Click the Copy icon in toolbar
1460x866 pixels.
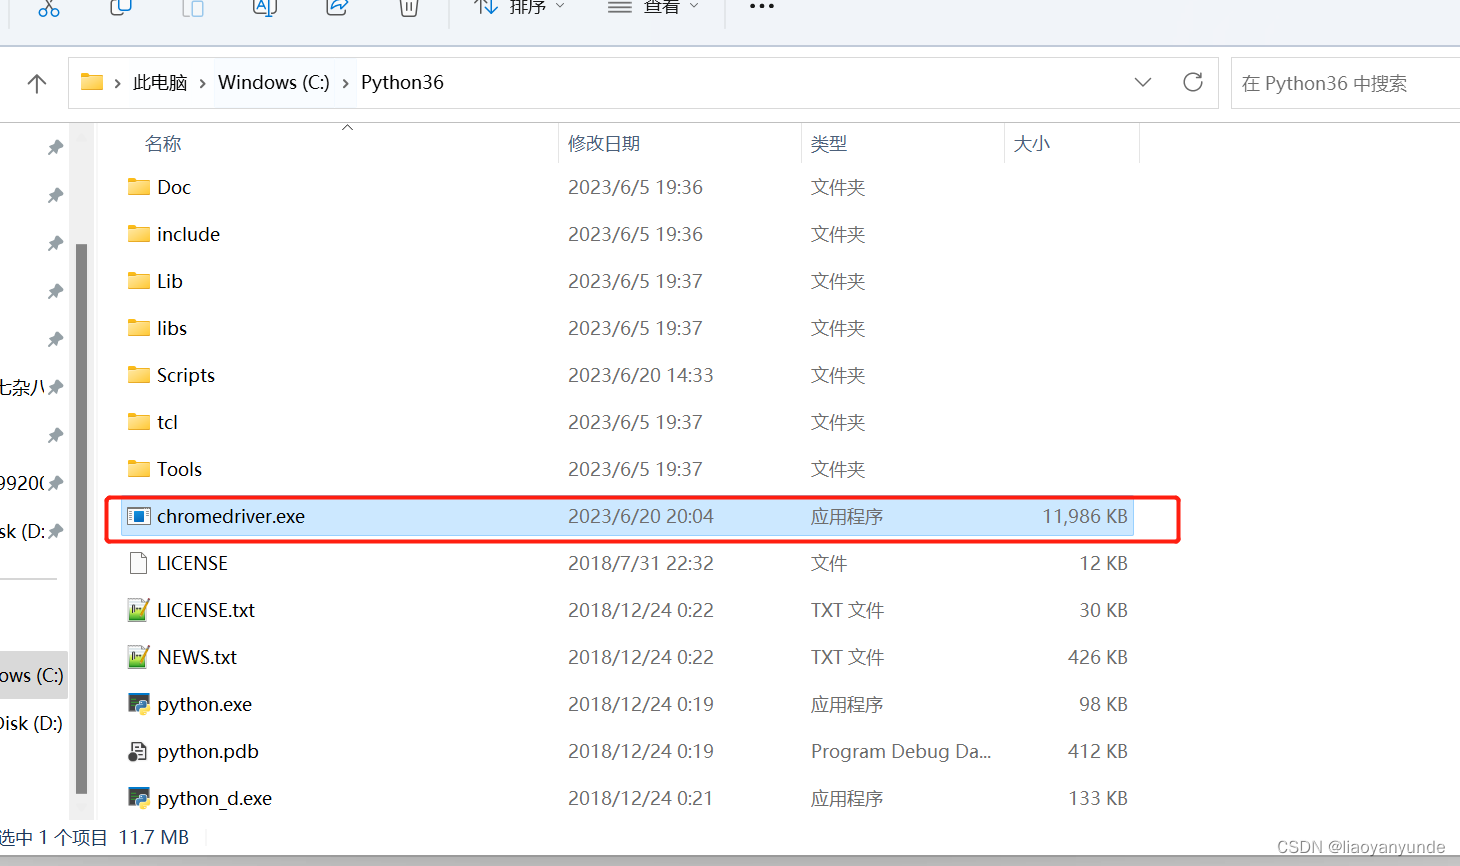[x=121, y=8]
